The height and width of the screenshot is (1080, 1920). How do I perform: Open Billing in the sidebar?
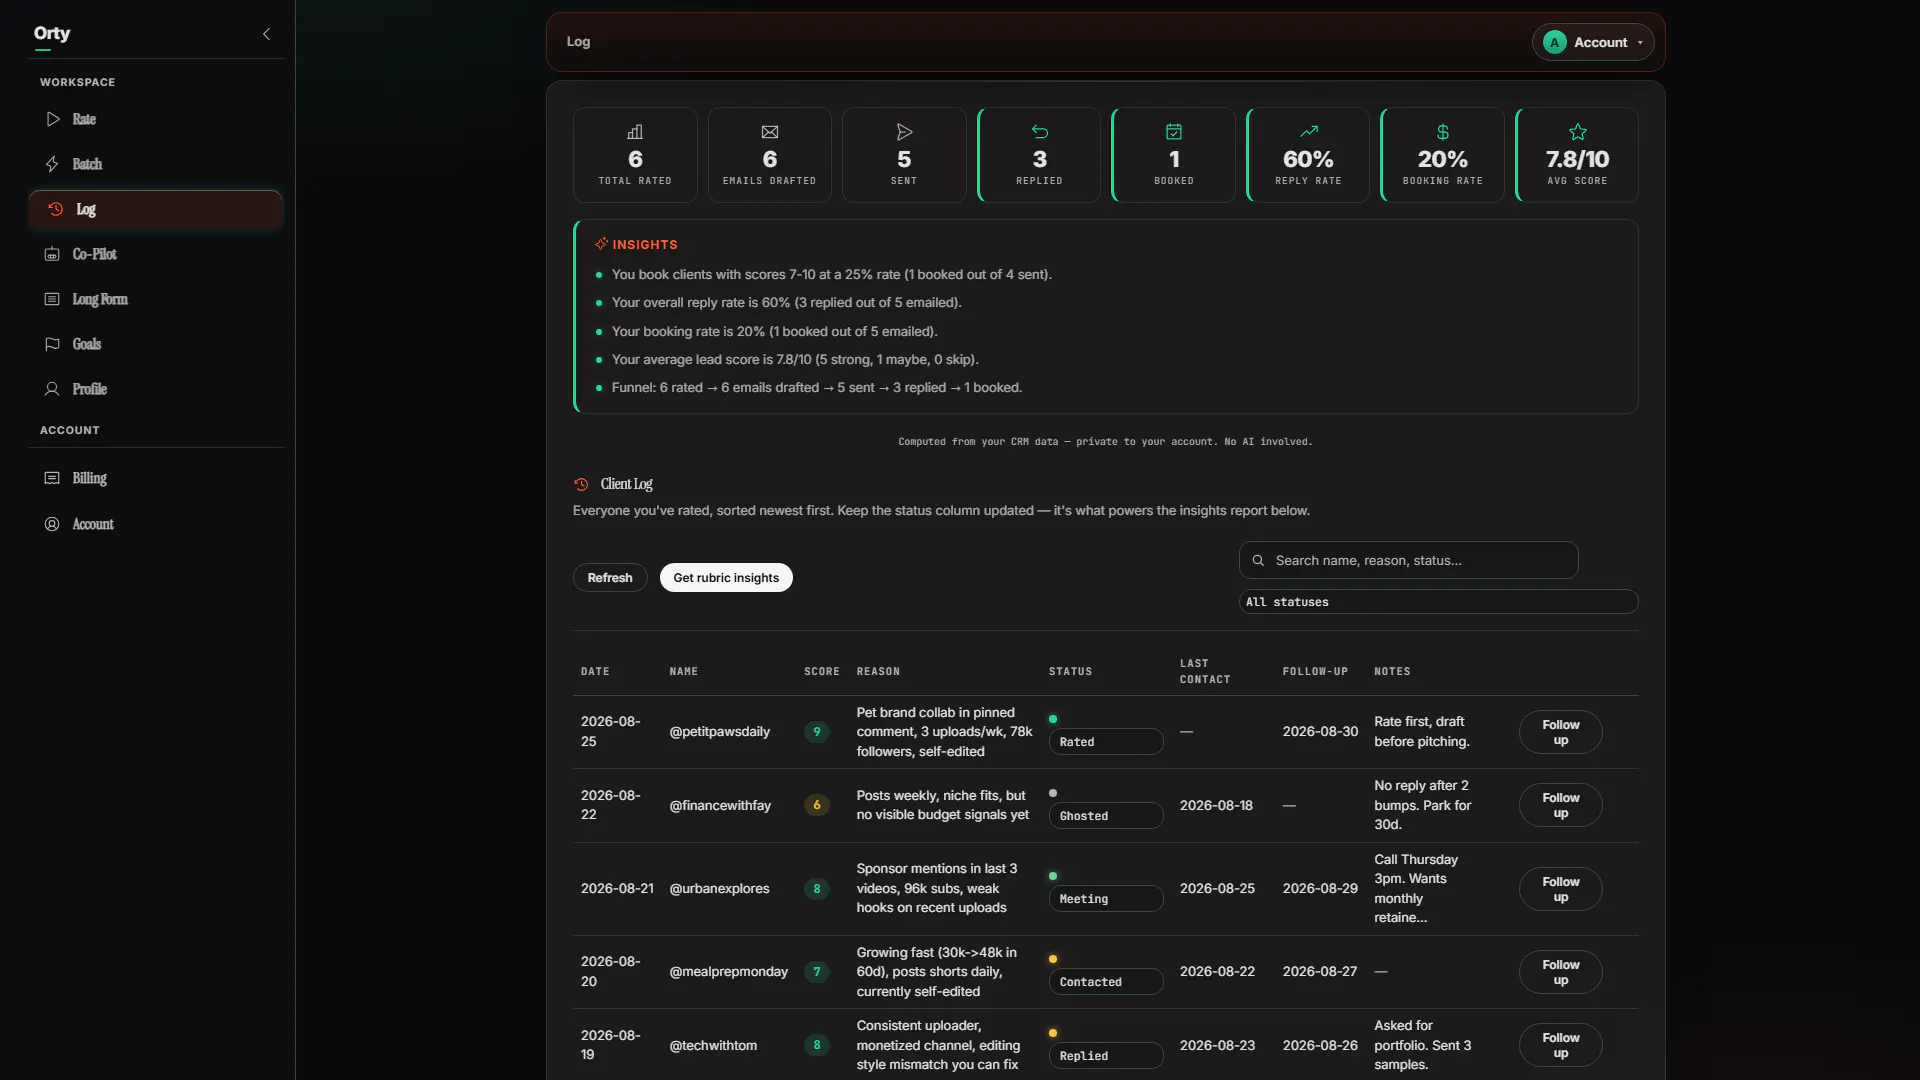coord(156,478)
